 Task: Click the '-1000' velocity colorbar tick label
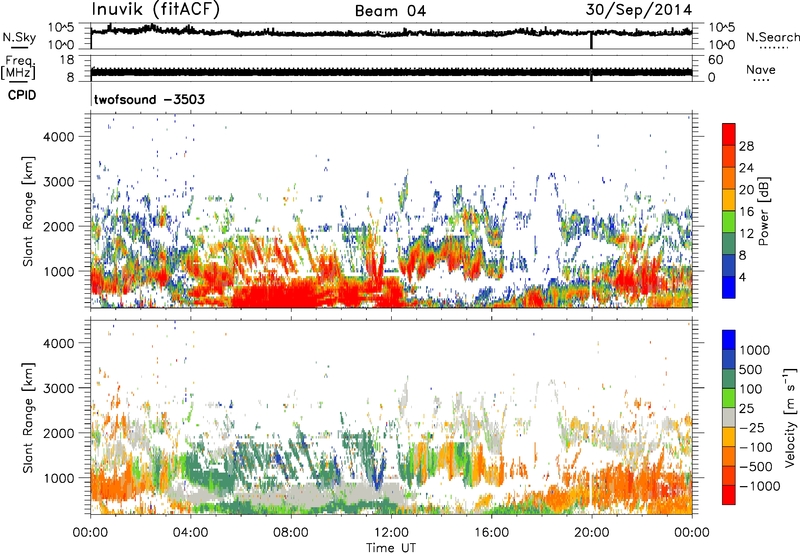click(x=759, y=486)
